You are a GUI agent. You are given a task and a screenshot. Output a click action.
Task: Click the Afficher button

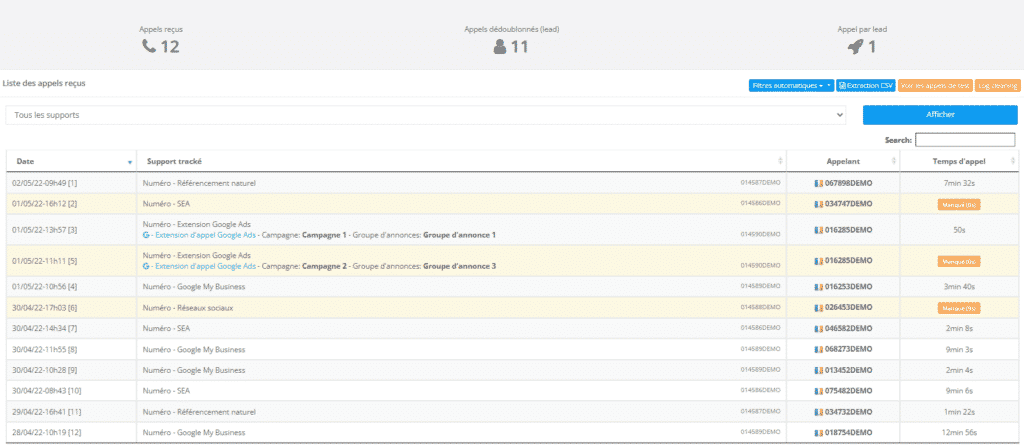click(940, 115)
